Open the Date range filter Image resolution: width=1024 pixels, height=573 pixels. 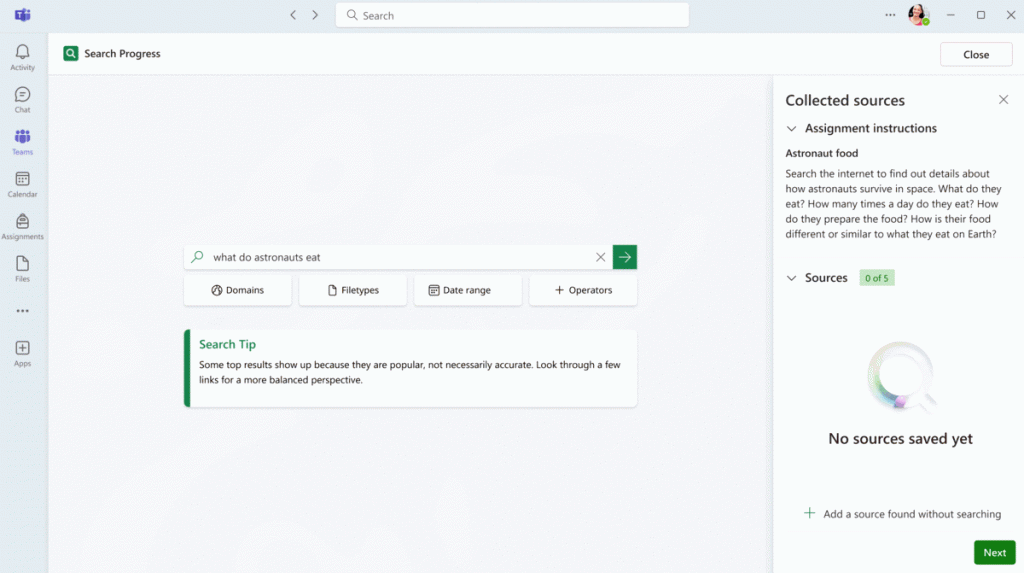pyautogui.click(x=468, y=290)
